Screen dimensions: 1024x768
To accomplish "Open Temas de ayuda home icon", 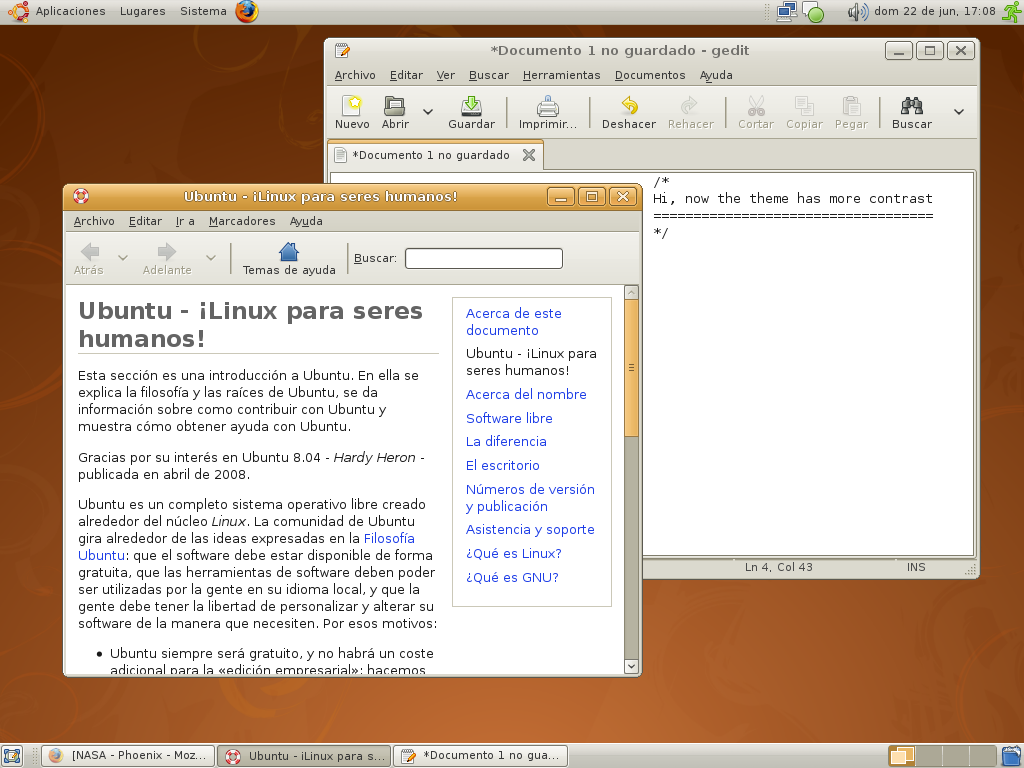I will 289,252.
